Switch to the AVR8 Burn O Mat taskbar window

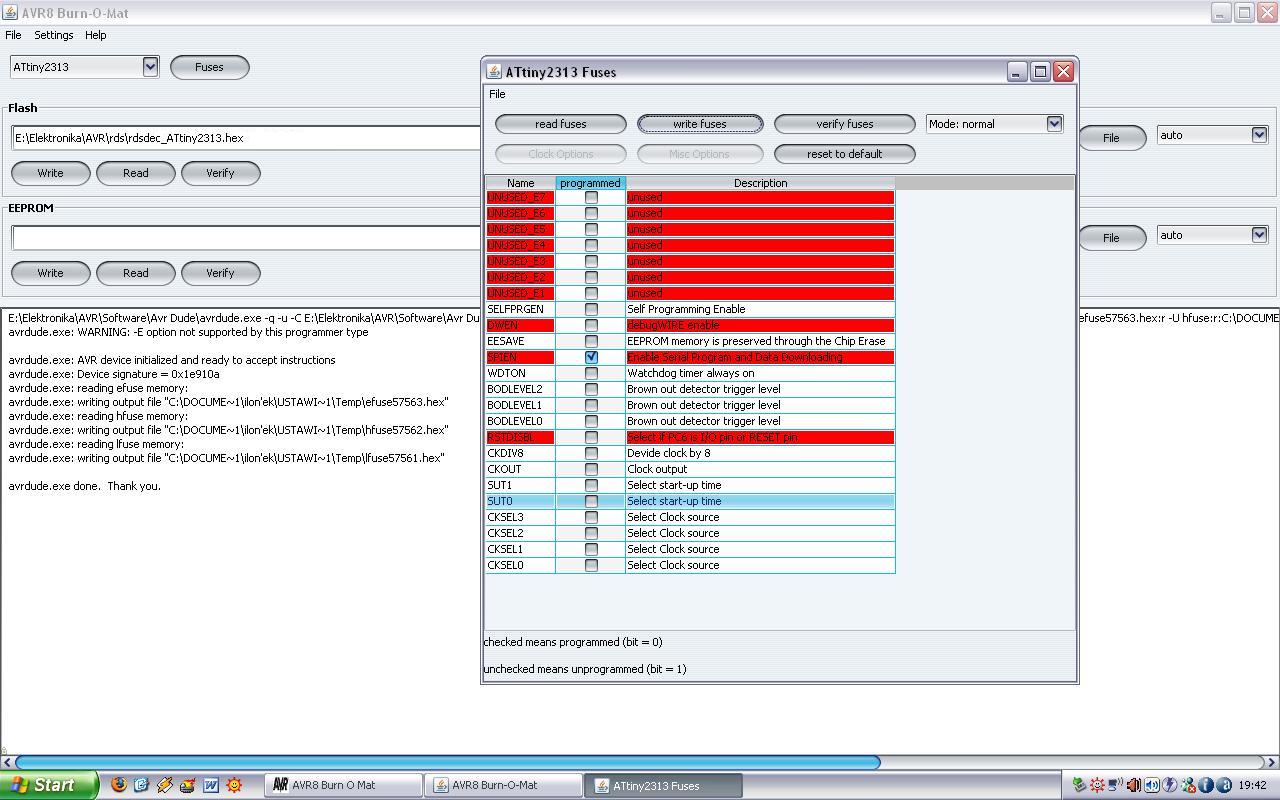[x=342, y=785]
